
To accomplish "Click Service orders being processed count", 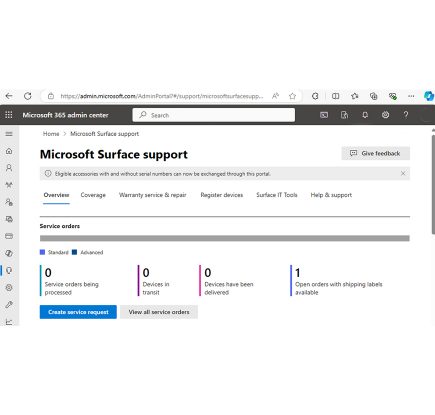I will pos(48,273).
